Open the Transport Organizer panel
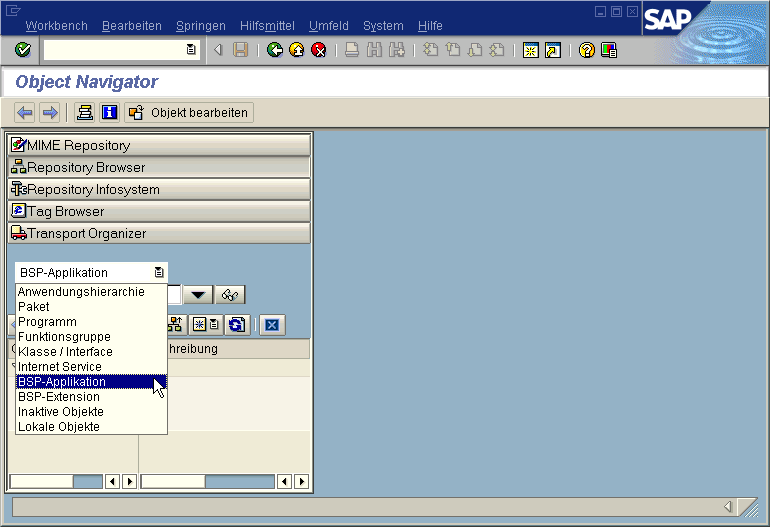This screenshot has height=527, width=770. [x=160, y=234]
